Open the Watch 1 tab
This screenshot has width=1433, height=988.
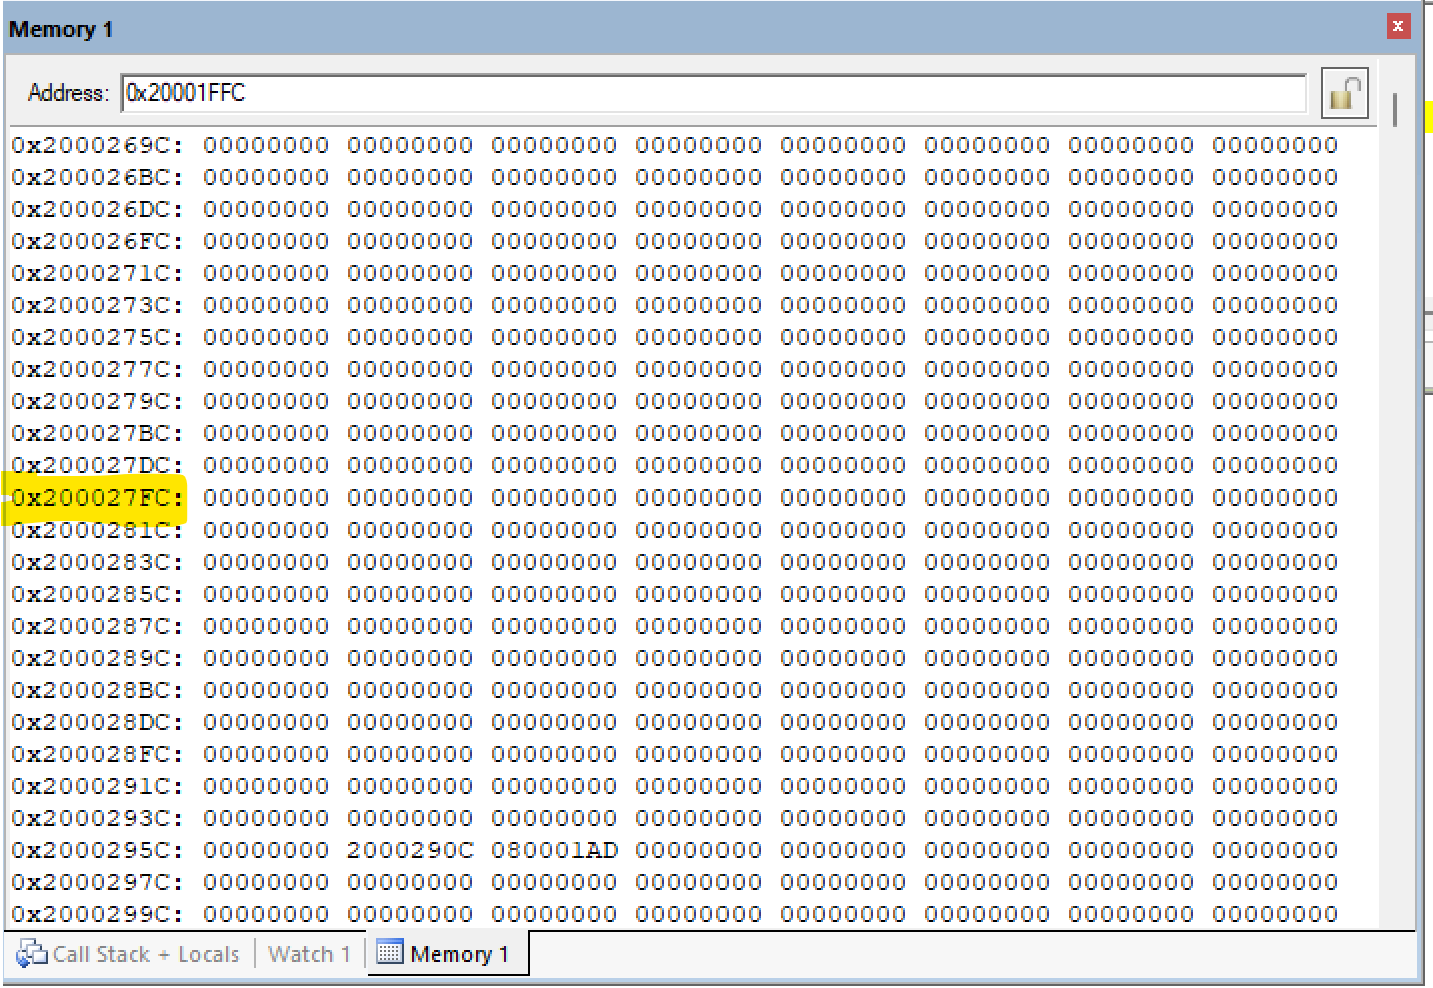[x=309, y=954]
